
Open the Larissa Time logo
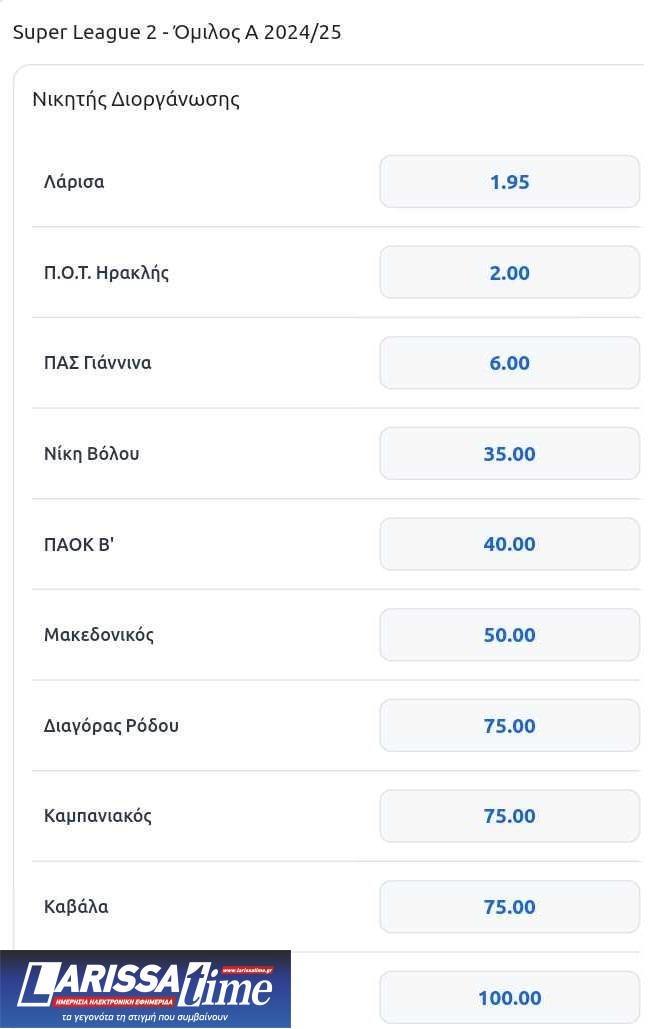tap(145, 989)
